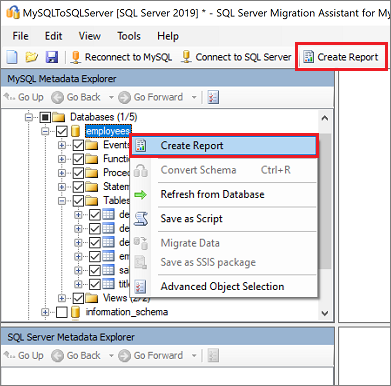Uncheck the Views folder checkbox
Screen dimensions: 391x386
click(x=78, y=298)
